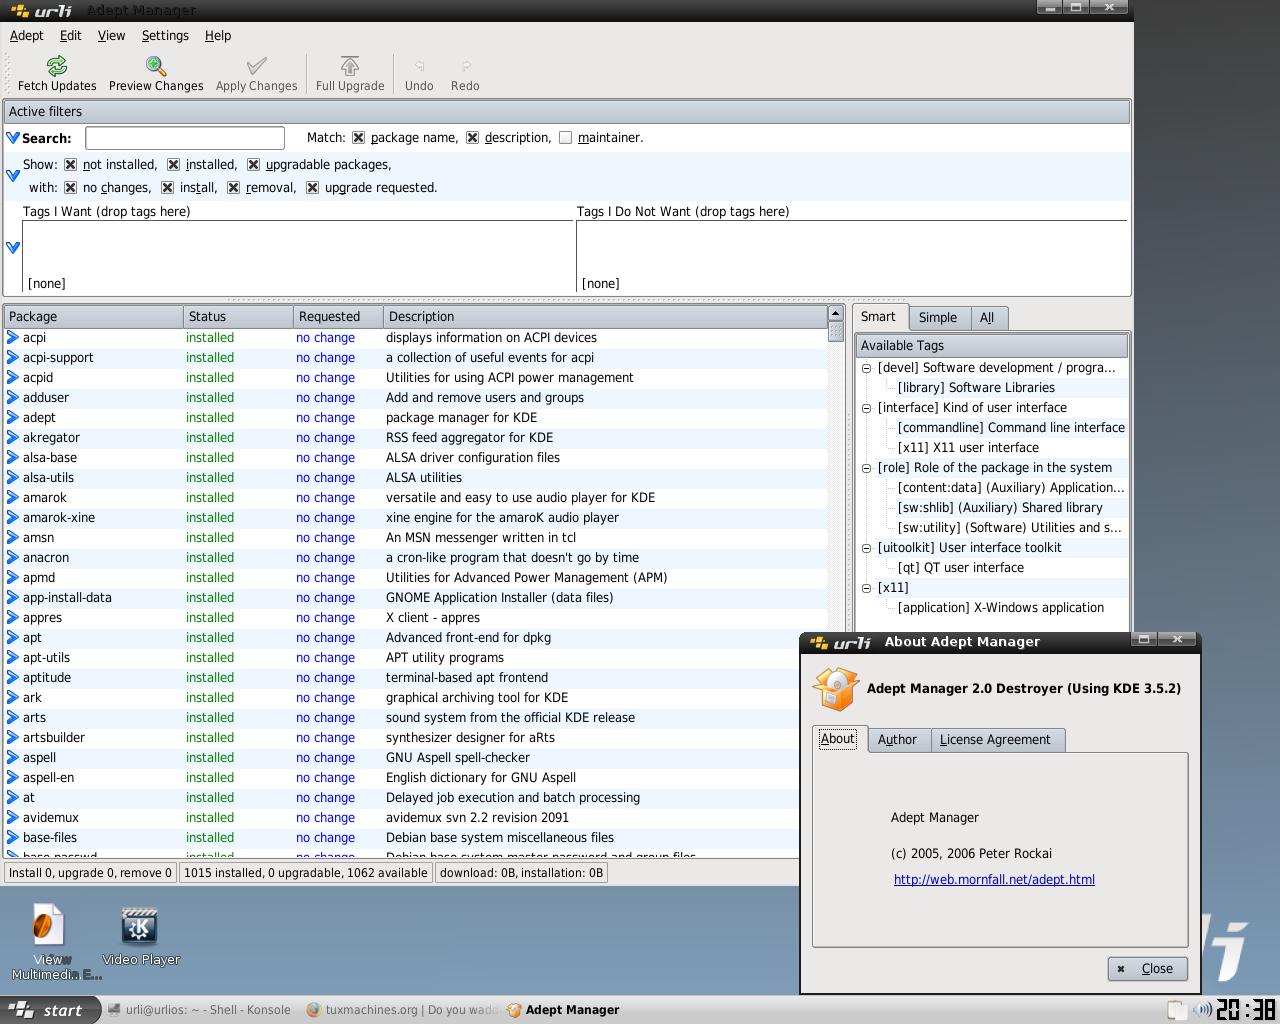Screen dimensions: 1280x1024
Task: Select the avidemux package row
Action: click(x=416, y=818)
